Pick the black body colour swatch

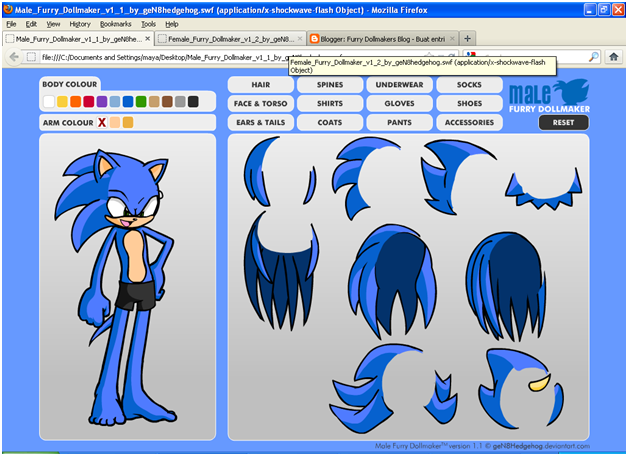(193, 102)
